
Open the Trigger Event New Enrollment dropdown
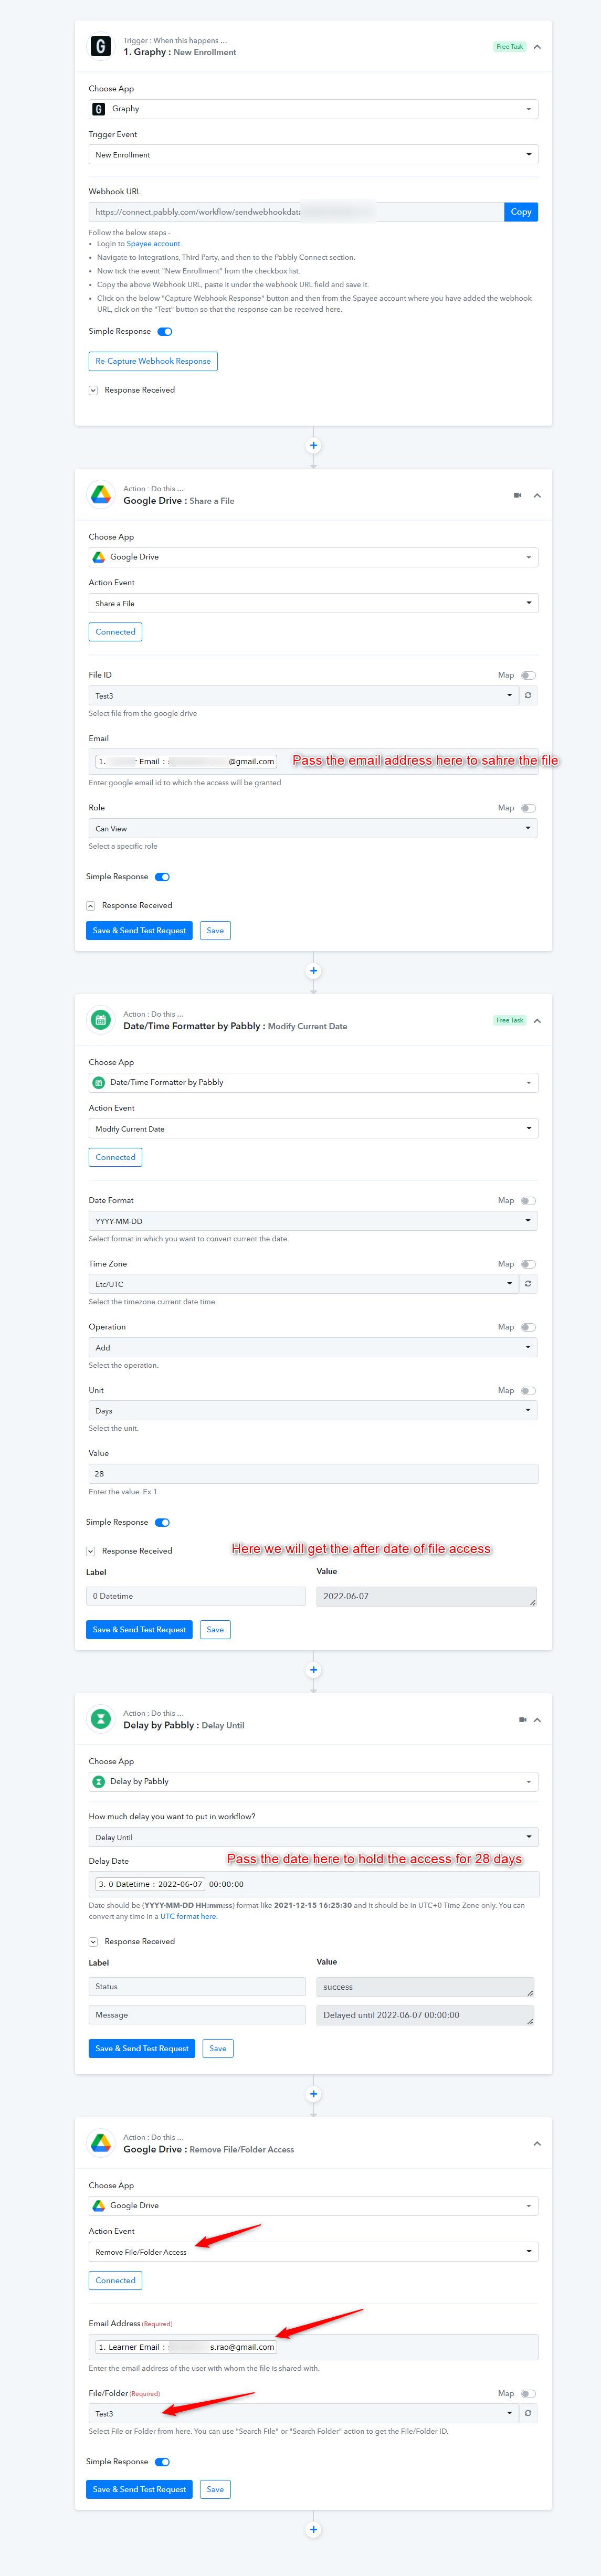(x=313, y=154)
